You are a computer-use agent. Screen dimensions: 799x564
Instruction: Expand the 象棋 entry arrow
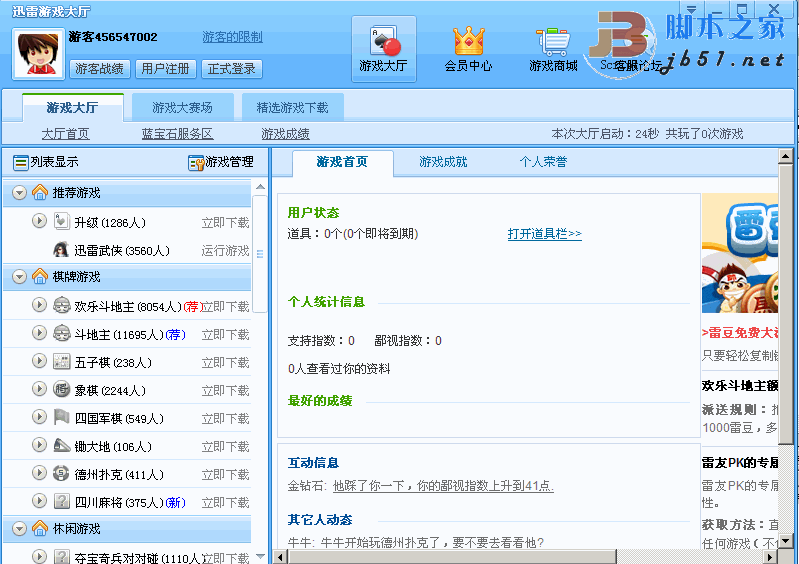[39, 389]
